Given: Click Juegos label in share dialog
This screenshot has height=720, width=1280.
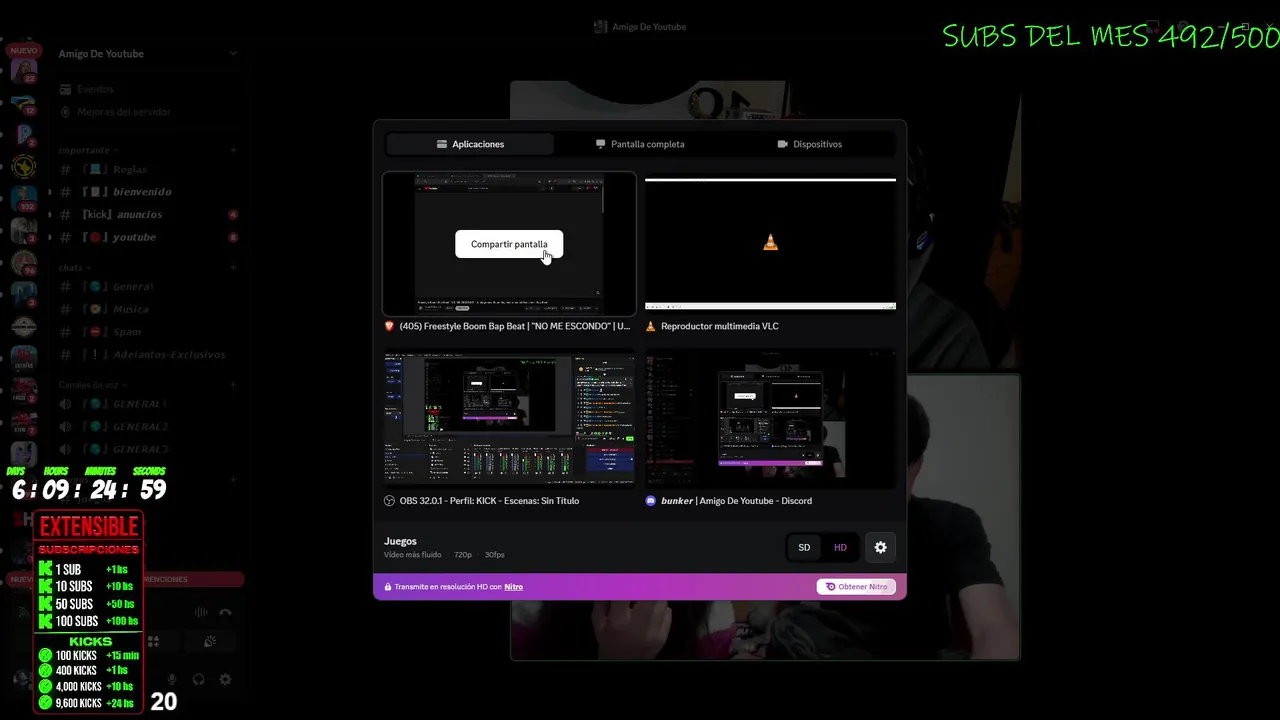Looking at the screenshot, I should [x=400, y=541].
